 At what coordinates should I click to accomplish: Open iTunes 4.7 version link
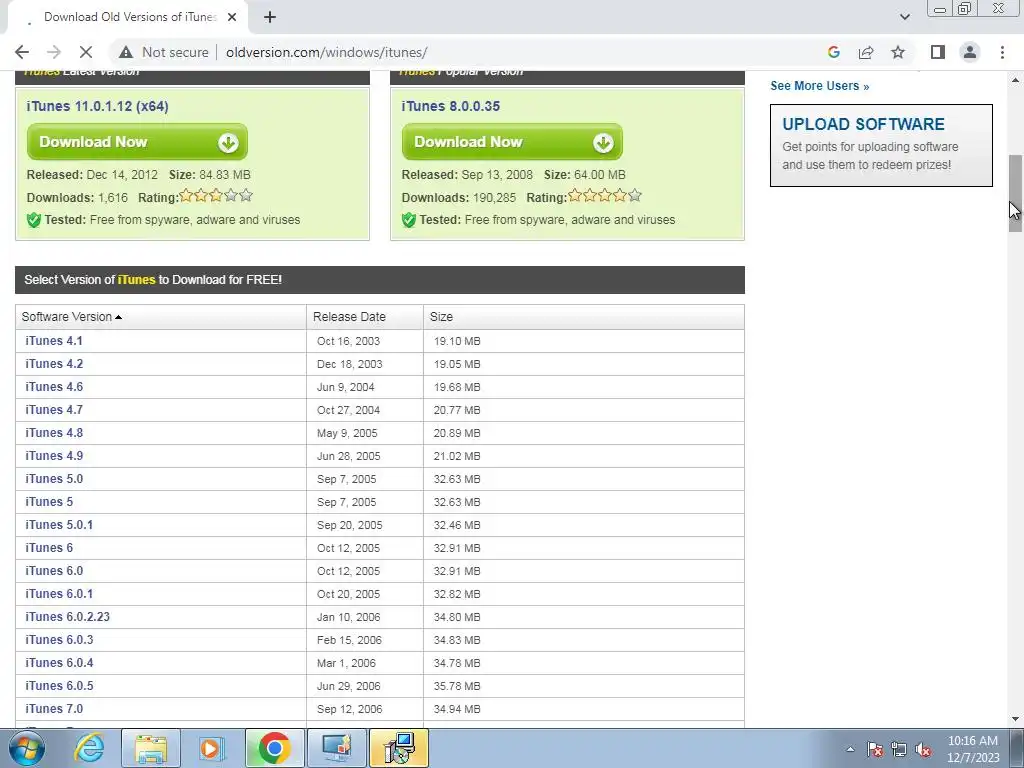click(x=54, y=409)
